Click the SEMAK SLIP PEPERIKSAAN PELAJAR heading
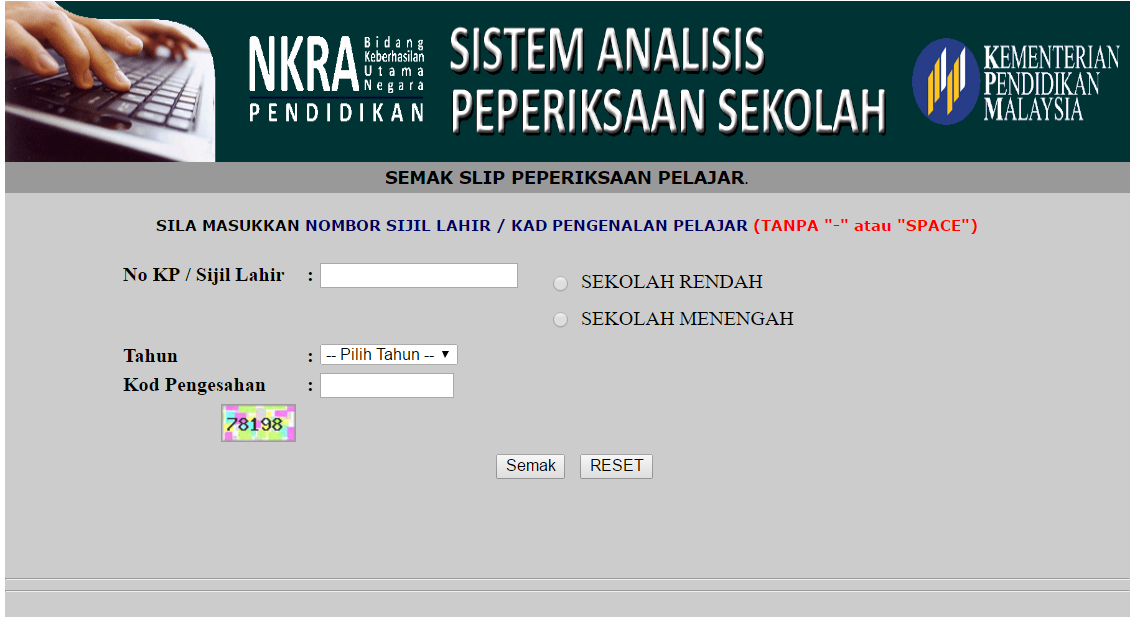The image size is (1132, 618). 566,178
